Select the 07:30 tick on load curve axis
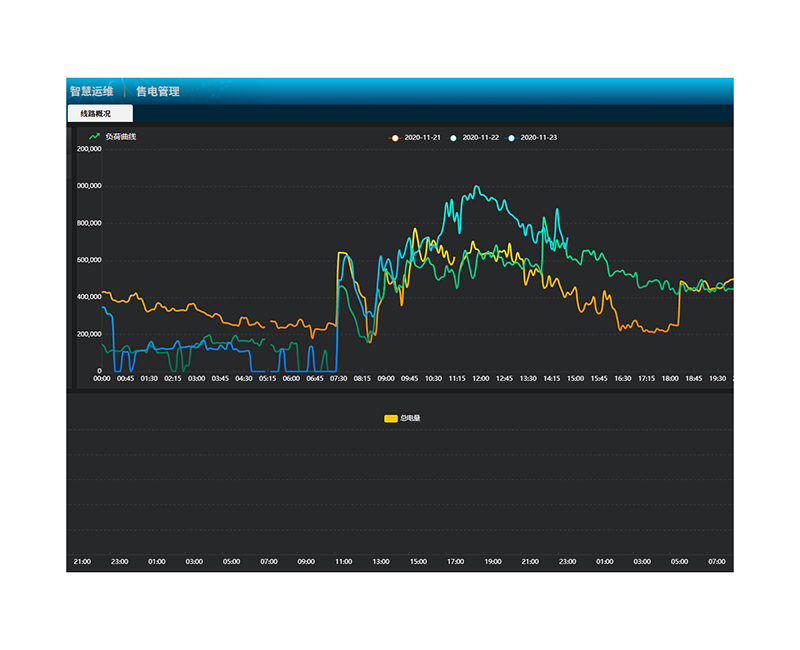This screenshot has width=800, height=650. click(338, 378)
